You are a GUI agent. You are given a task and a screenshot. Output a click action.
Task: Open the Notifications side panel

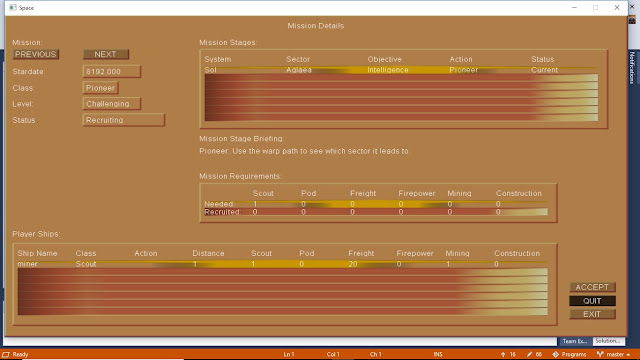[x=632, y=68]
